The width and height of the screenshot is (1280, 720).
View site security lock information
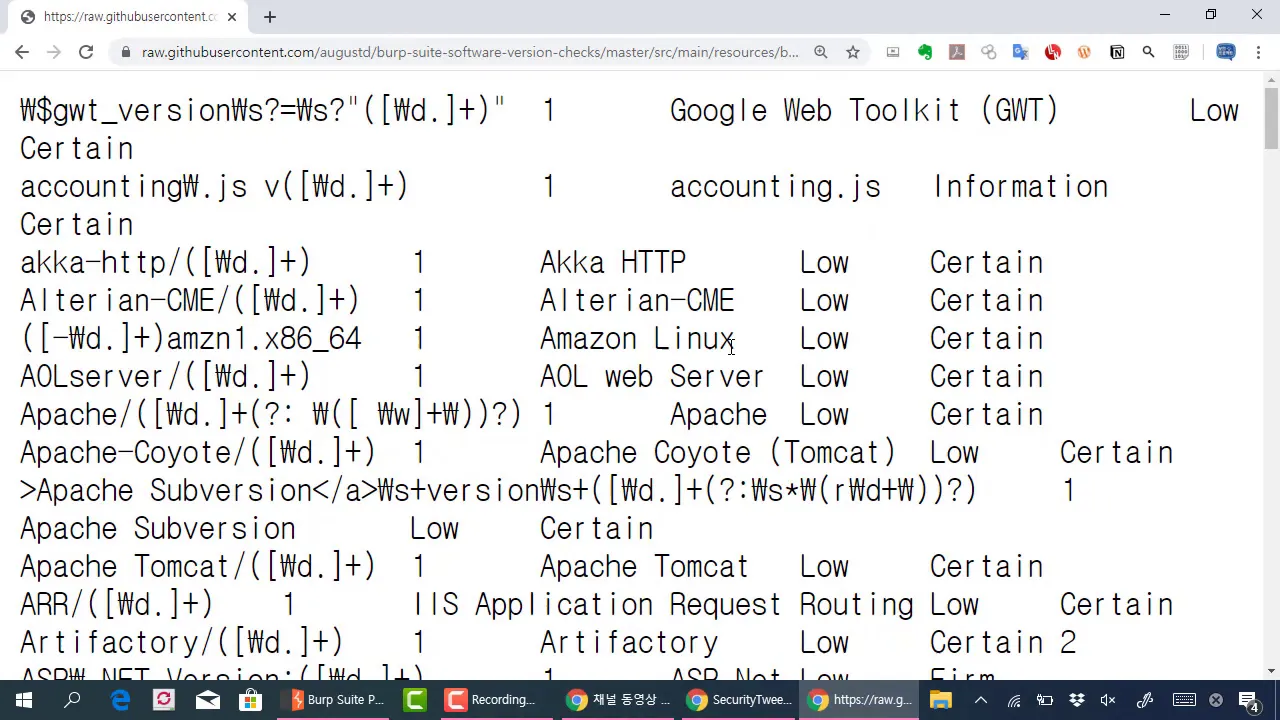[x=125, y=52]
